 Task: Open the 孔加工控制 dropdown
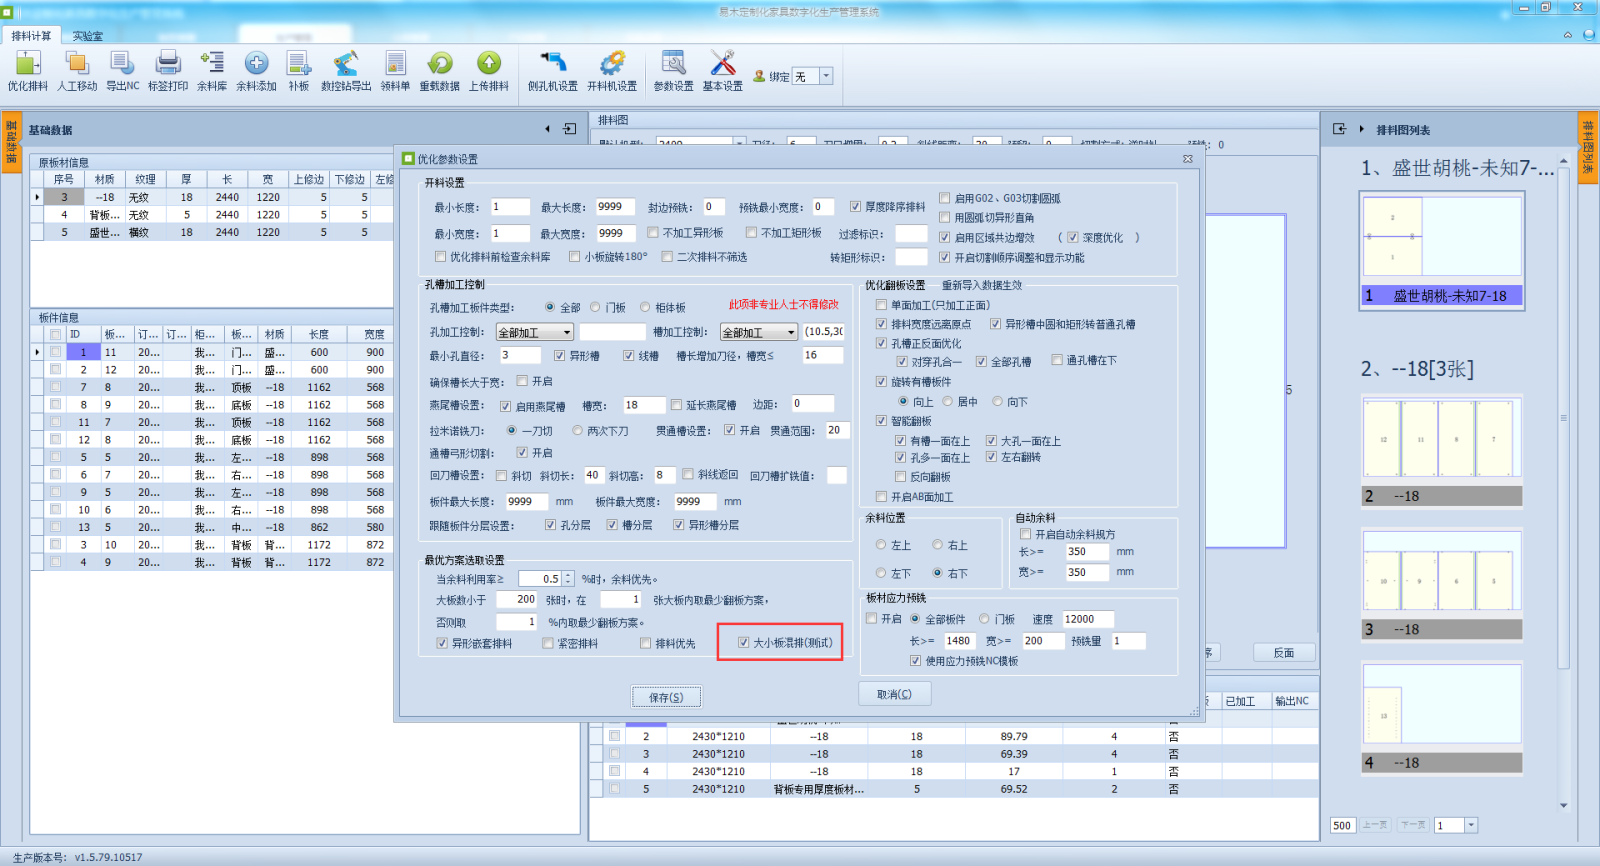567,333
